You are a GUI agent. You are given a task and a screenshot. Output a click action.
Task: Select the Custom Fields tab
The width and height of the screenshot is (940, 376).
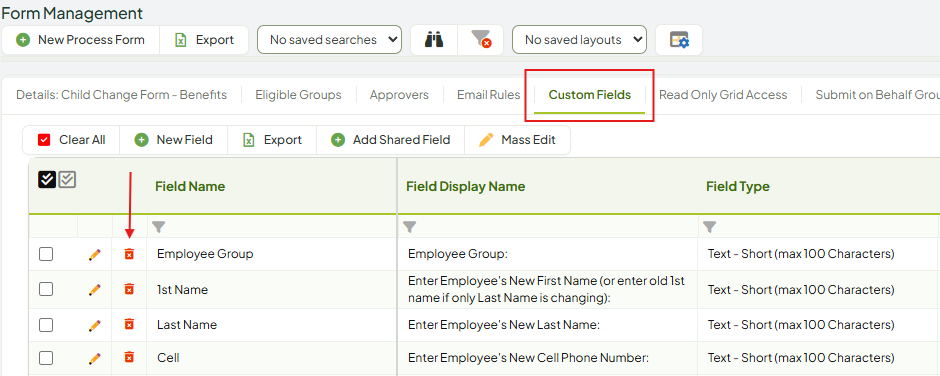[x=590, y=95]
